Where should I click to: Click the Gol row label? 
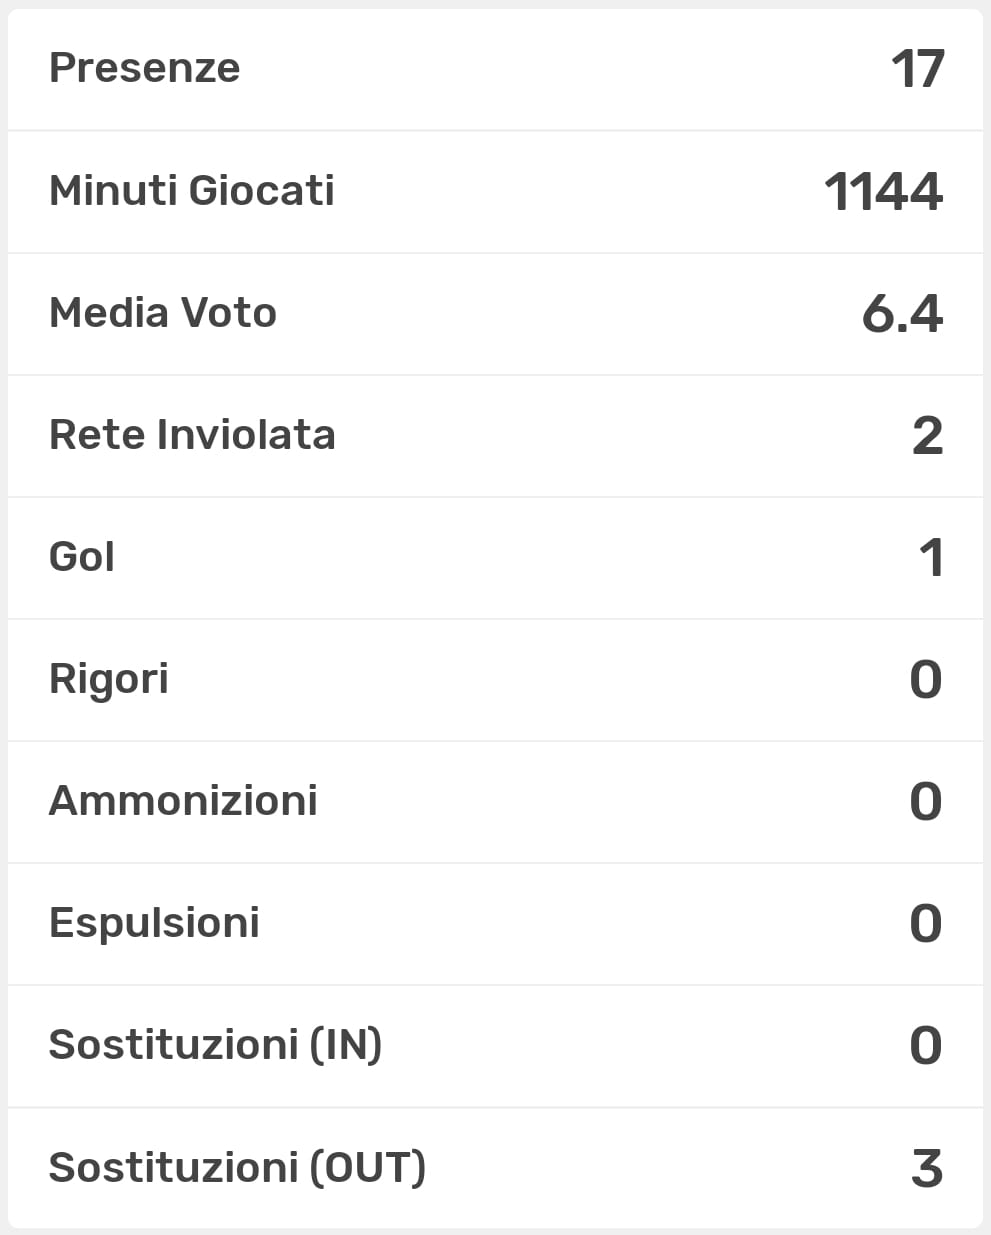click(x=81, y=556)
